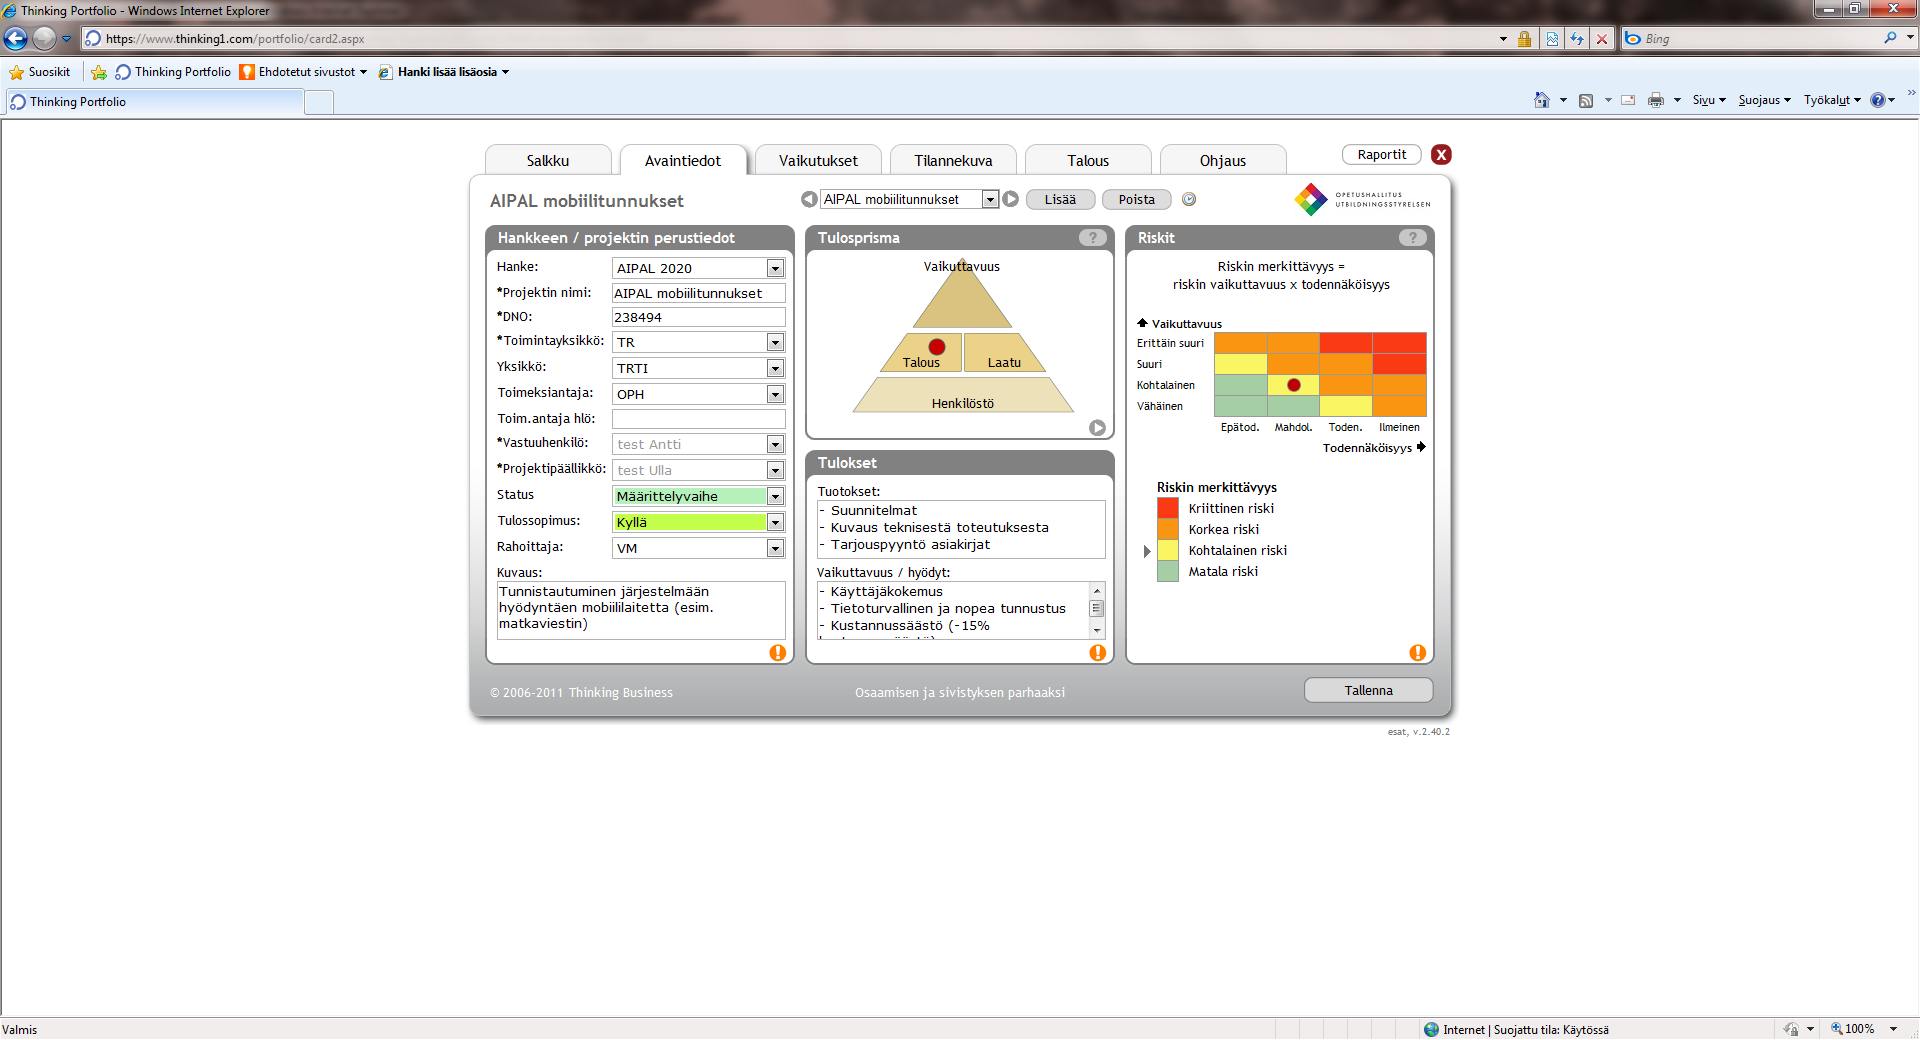Viewport: 1920px width, 1040px height.
Task: Click the Opetushallitus logo
Action: [1362, 199]
